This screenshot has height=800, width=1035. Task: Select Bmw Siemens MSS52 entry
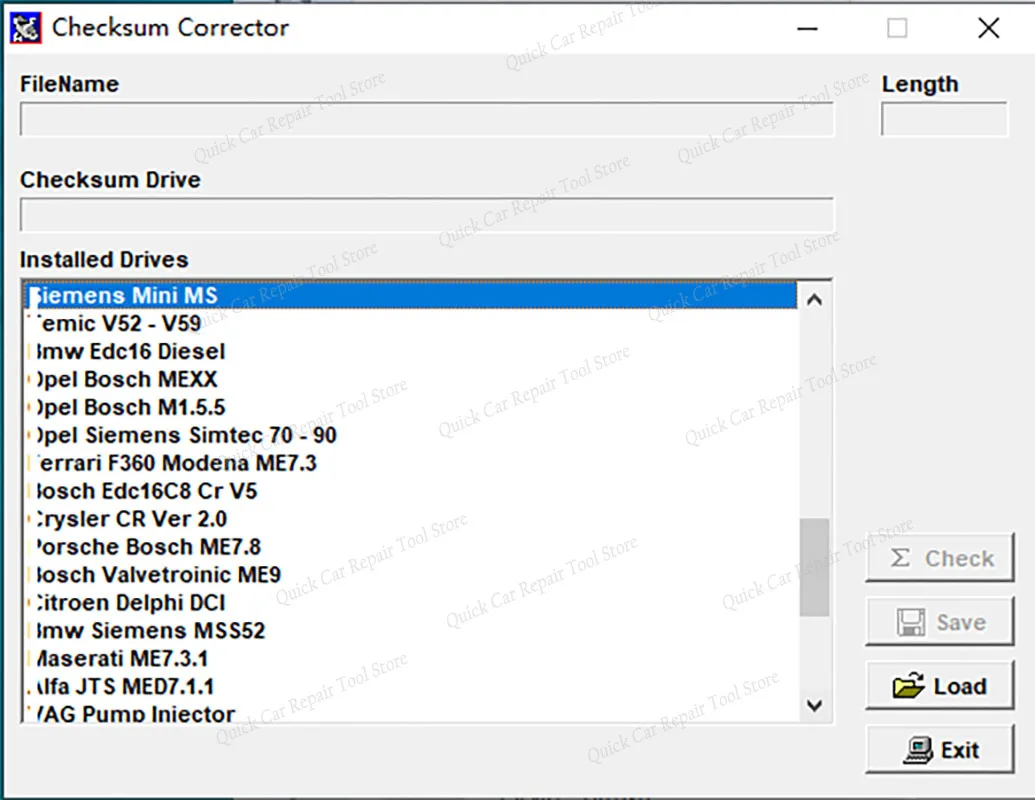[411, 631]
